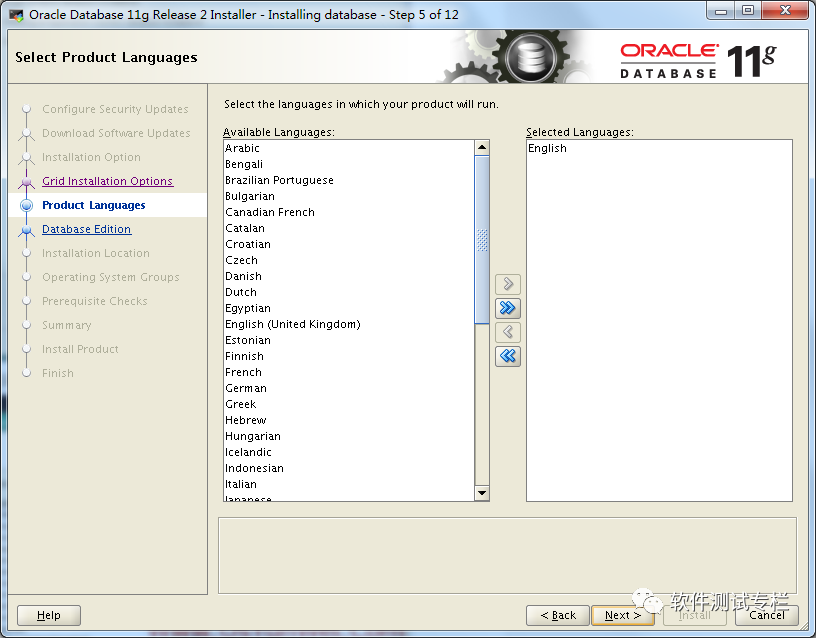816x638 pixels.
Task: Go back with the Back button
Action: (x=558, y=615)
